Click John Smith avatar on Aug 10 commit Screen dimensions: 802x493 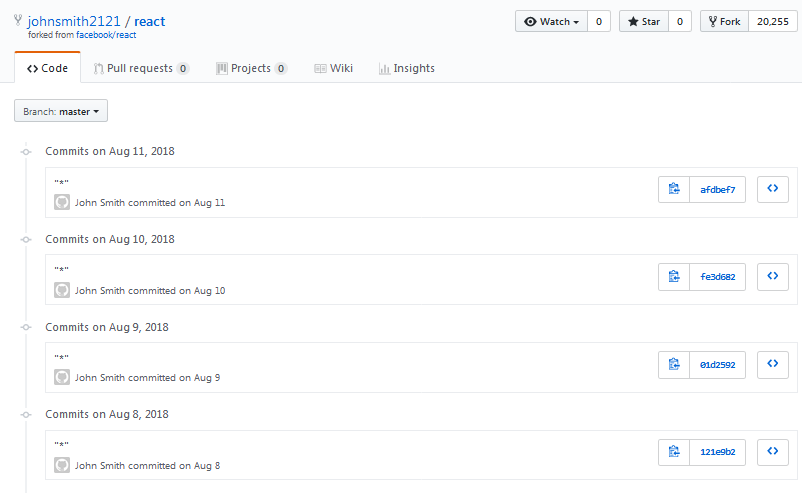pos(62,290)
